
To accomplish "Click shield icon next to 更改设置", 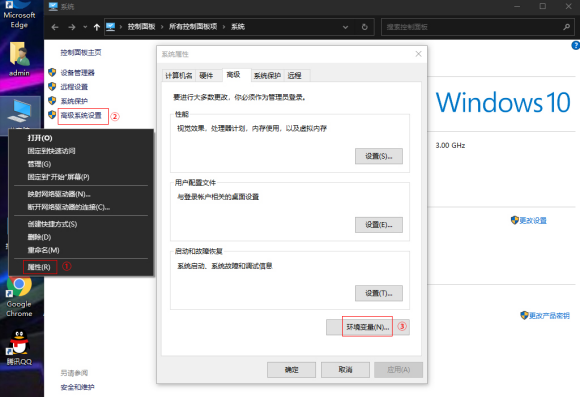I will click(515, 220).
